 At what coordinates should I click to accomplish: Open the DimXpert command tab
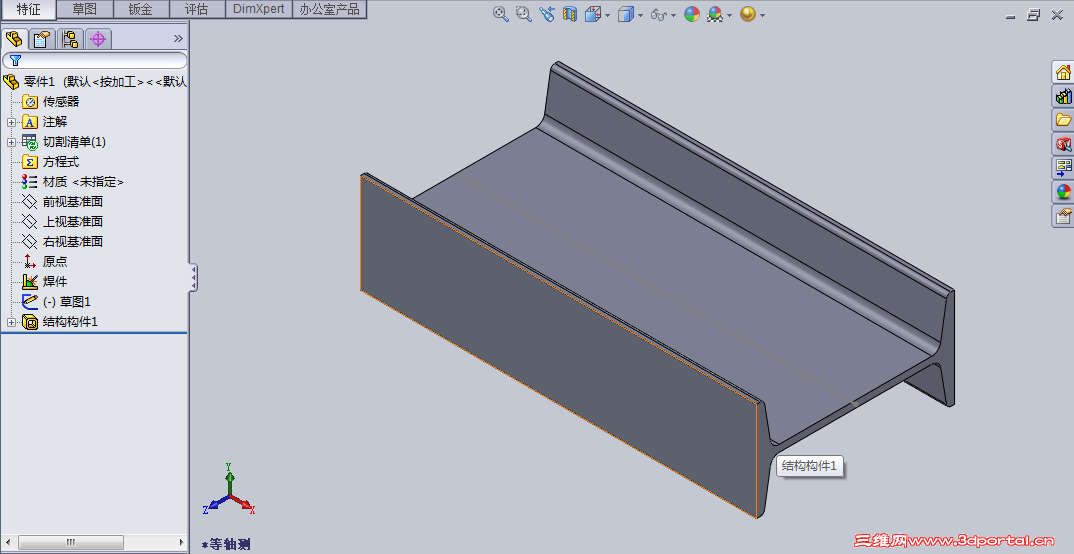tap(259, 9)
